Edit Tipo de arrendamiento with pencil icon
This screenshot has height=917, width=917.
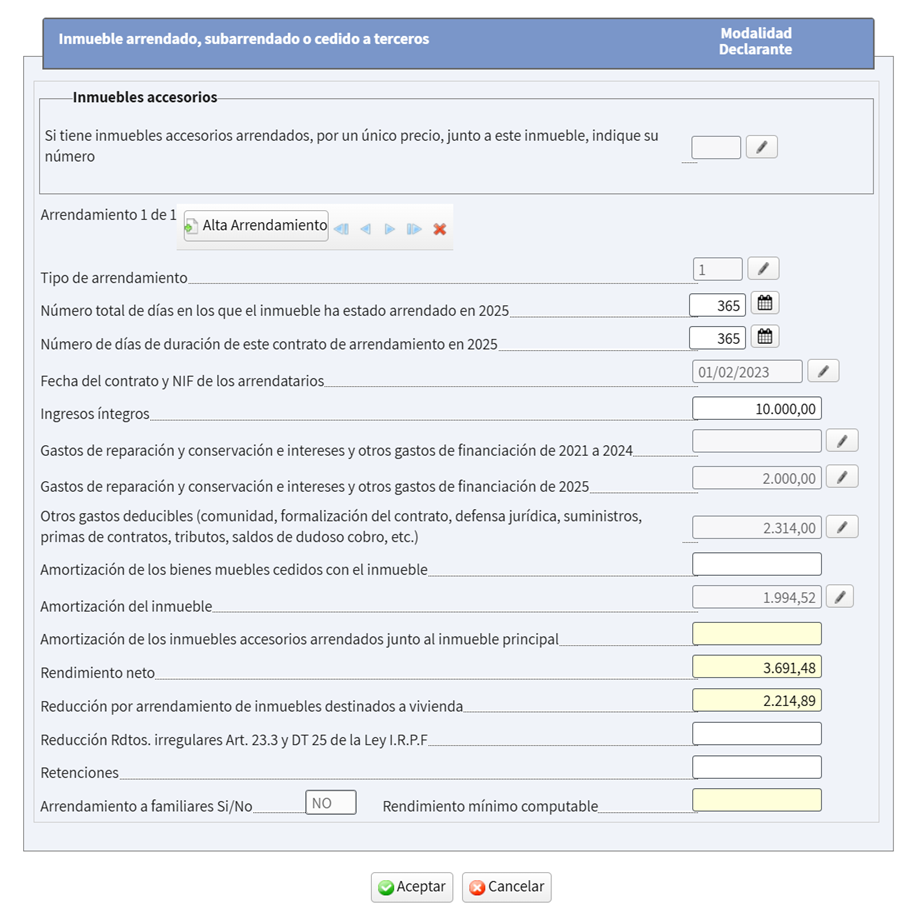tap(763, 269)
